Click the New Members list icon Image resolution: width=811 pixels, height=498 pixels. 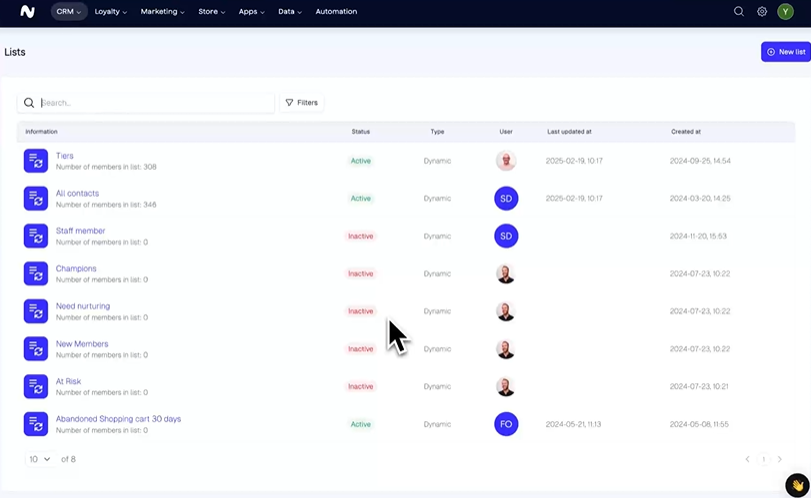click(36, 349)
